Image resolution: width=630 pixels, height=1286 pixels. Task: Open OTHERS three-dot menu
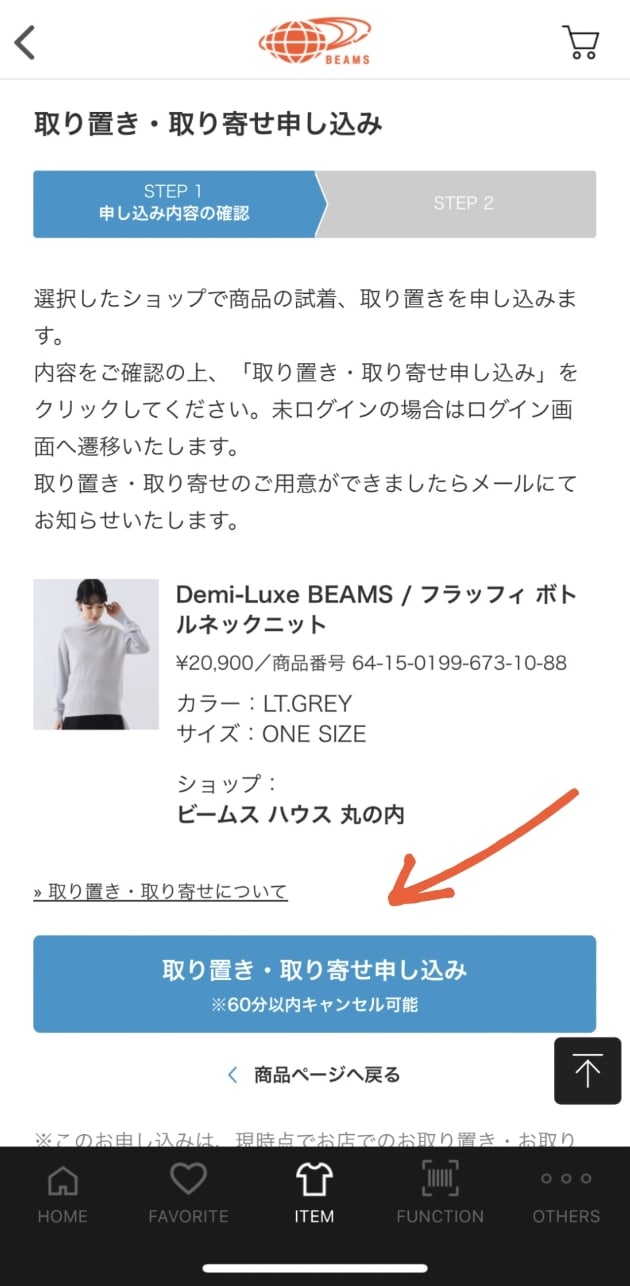point(566,1193)
